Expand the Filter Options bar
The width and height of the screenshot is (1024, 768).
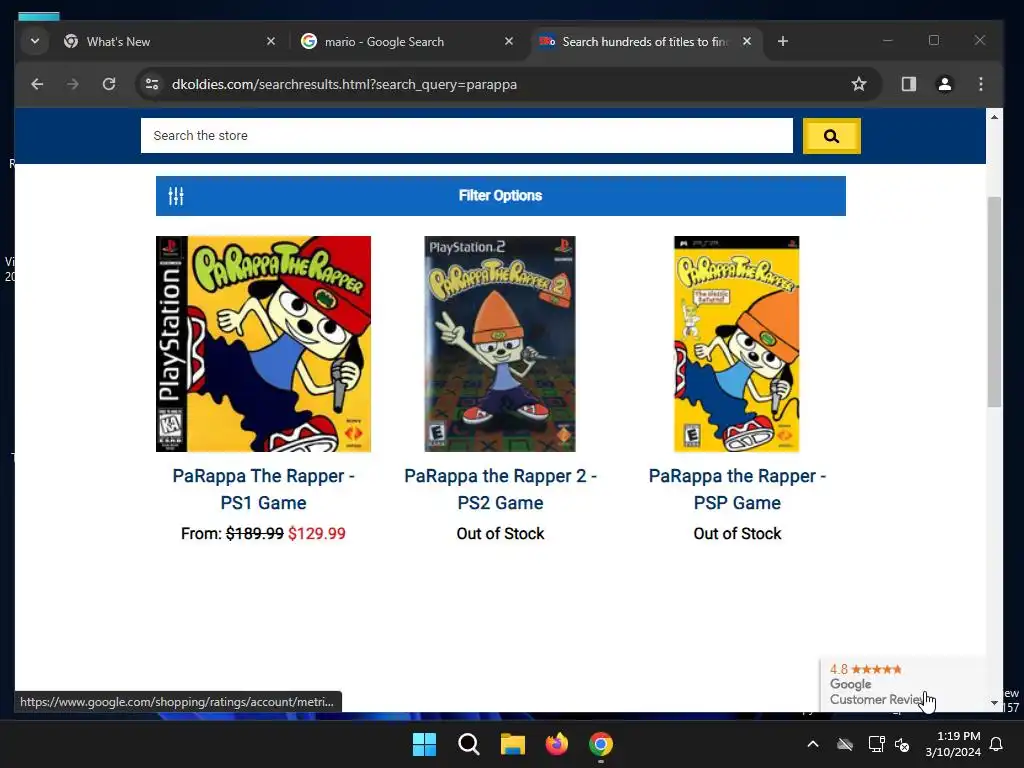(501, 196)
